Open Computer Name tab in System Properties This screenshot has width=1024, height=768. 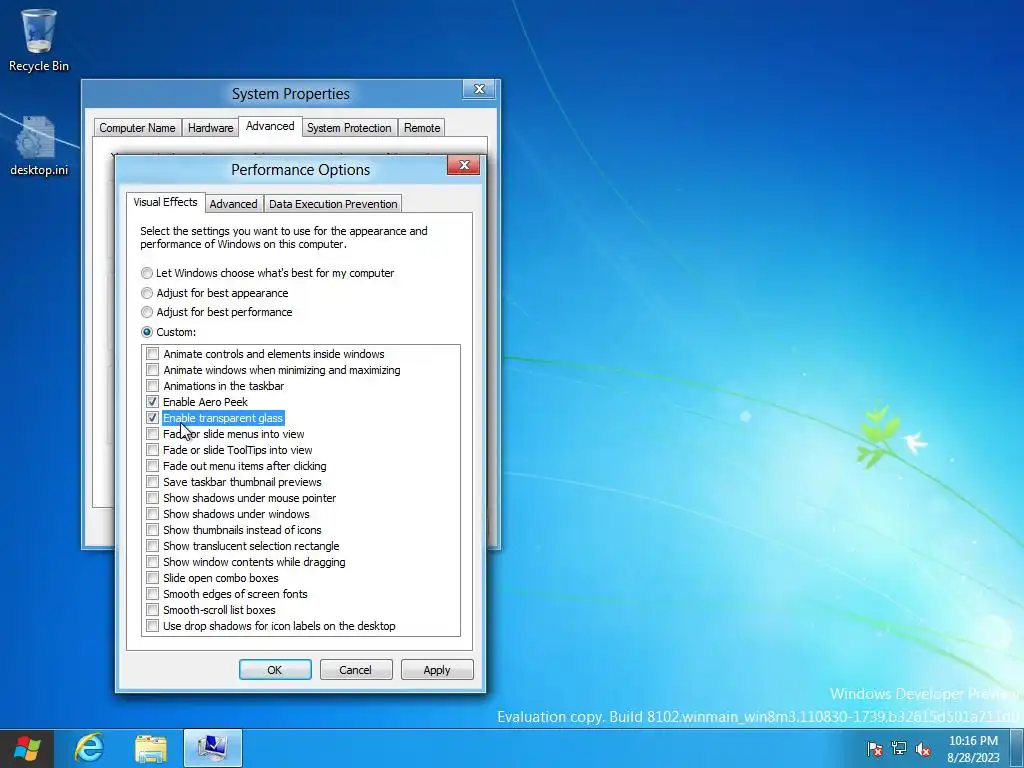137,128
